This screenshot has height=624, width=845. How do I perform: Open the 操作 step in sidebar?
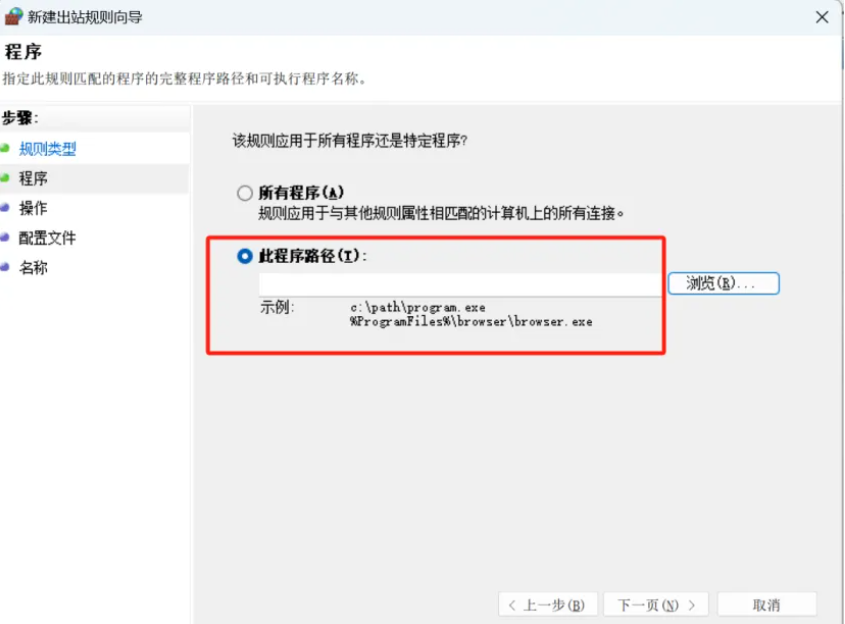(x=33, y=208)
